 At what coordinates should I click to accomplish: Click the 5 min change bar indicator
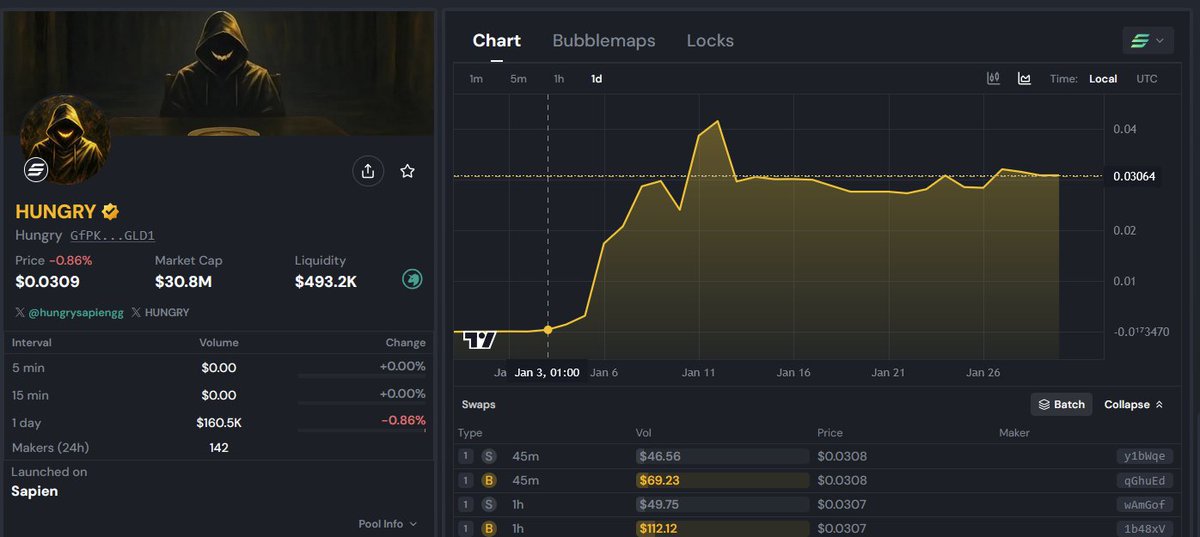pos(362,376)
